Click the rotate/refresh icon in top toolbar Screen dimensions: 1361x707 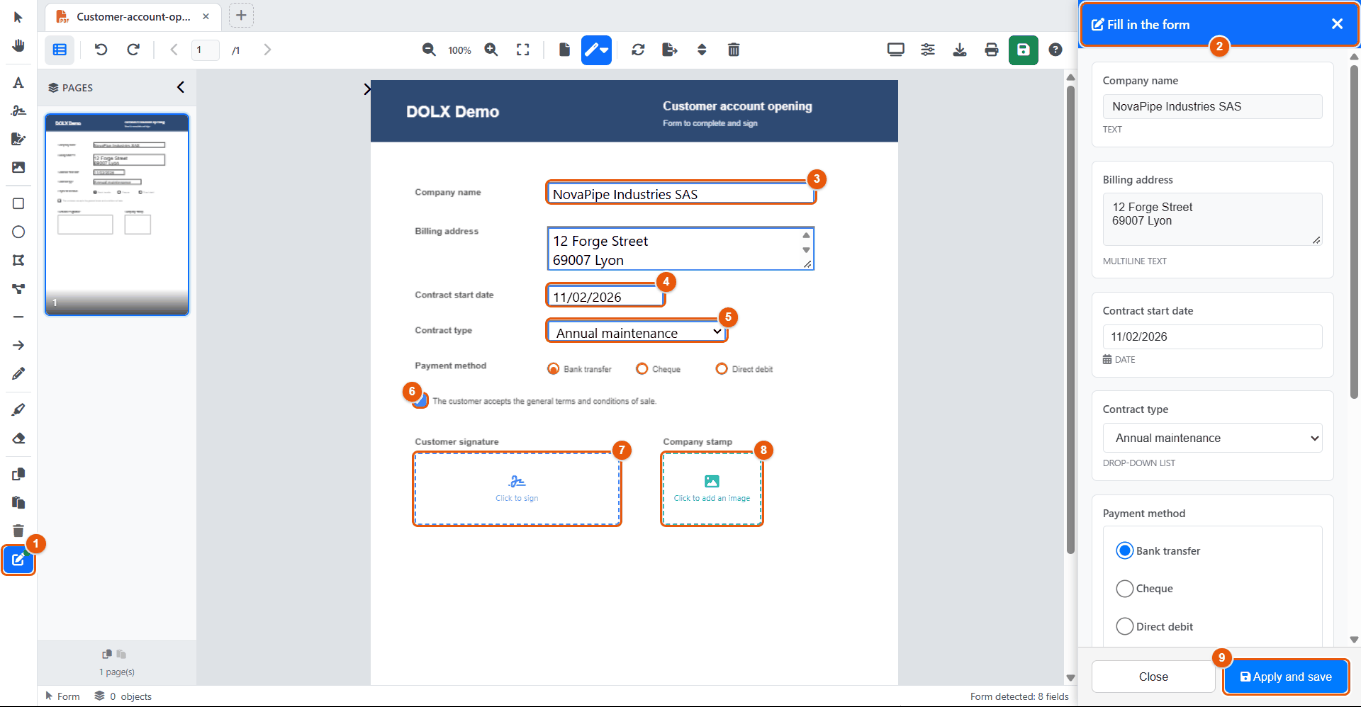(x=638, y=50)
